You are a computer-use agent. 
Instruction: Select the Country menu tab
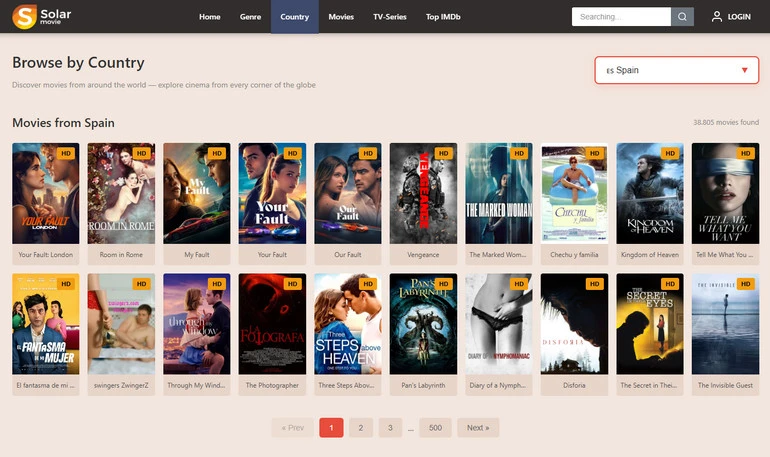pyautogui.click(x=295, y=17)
